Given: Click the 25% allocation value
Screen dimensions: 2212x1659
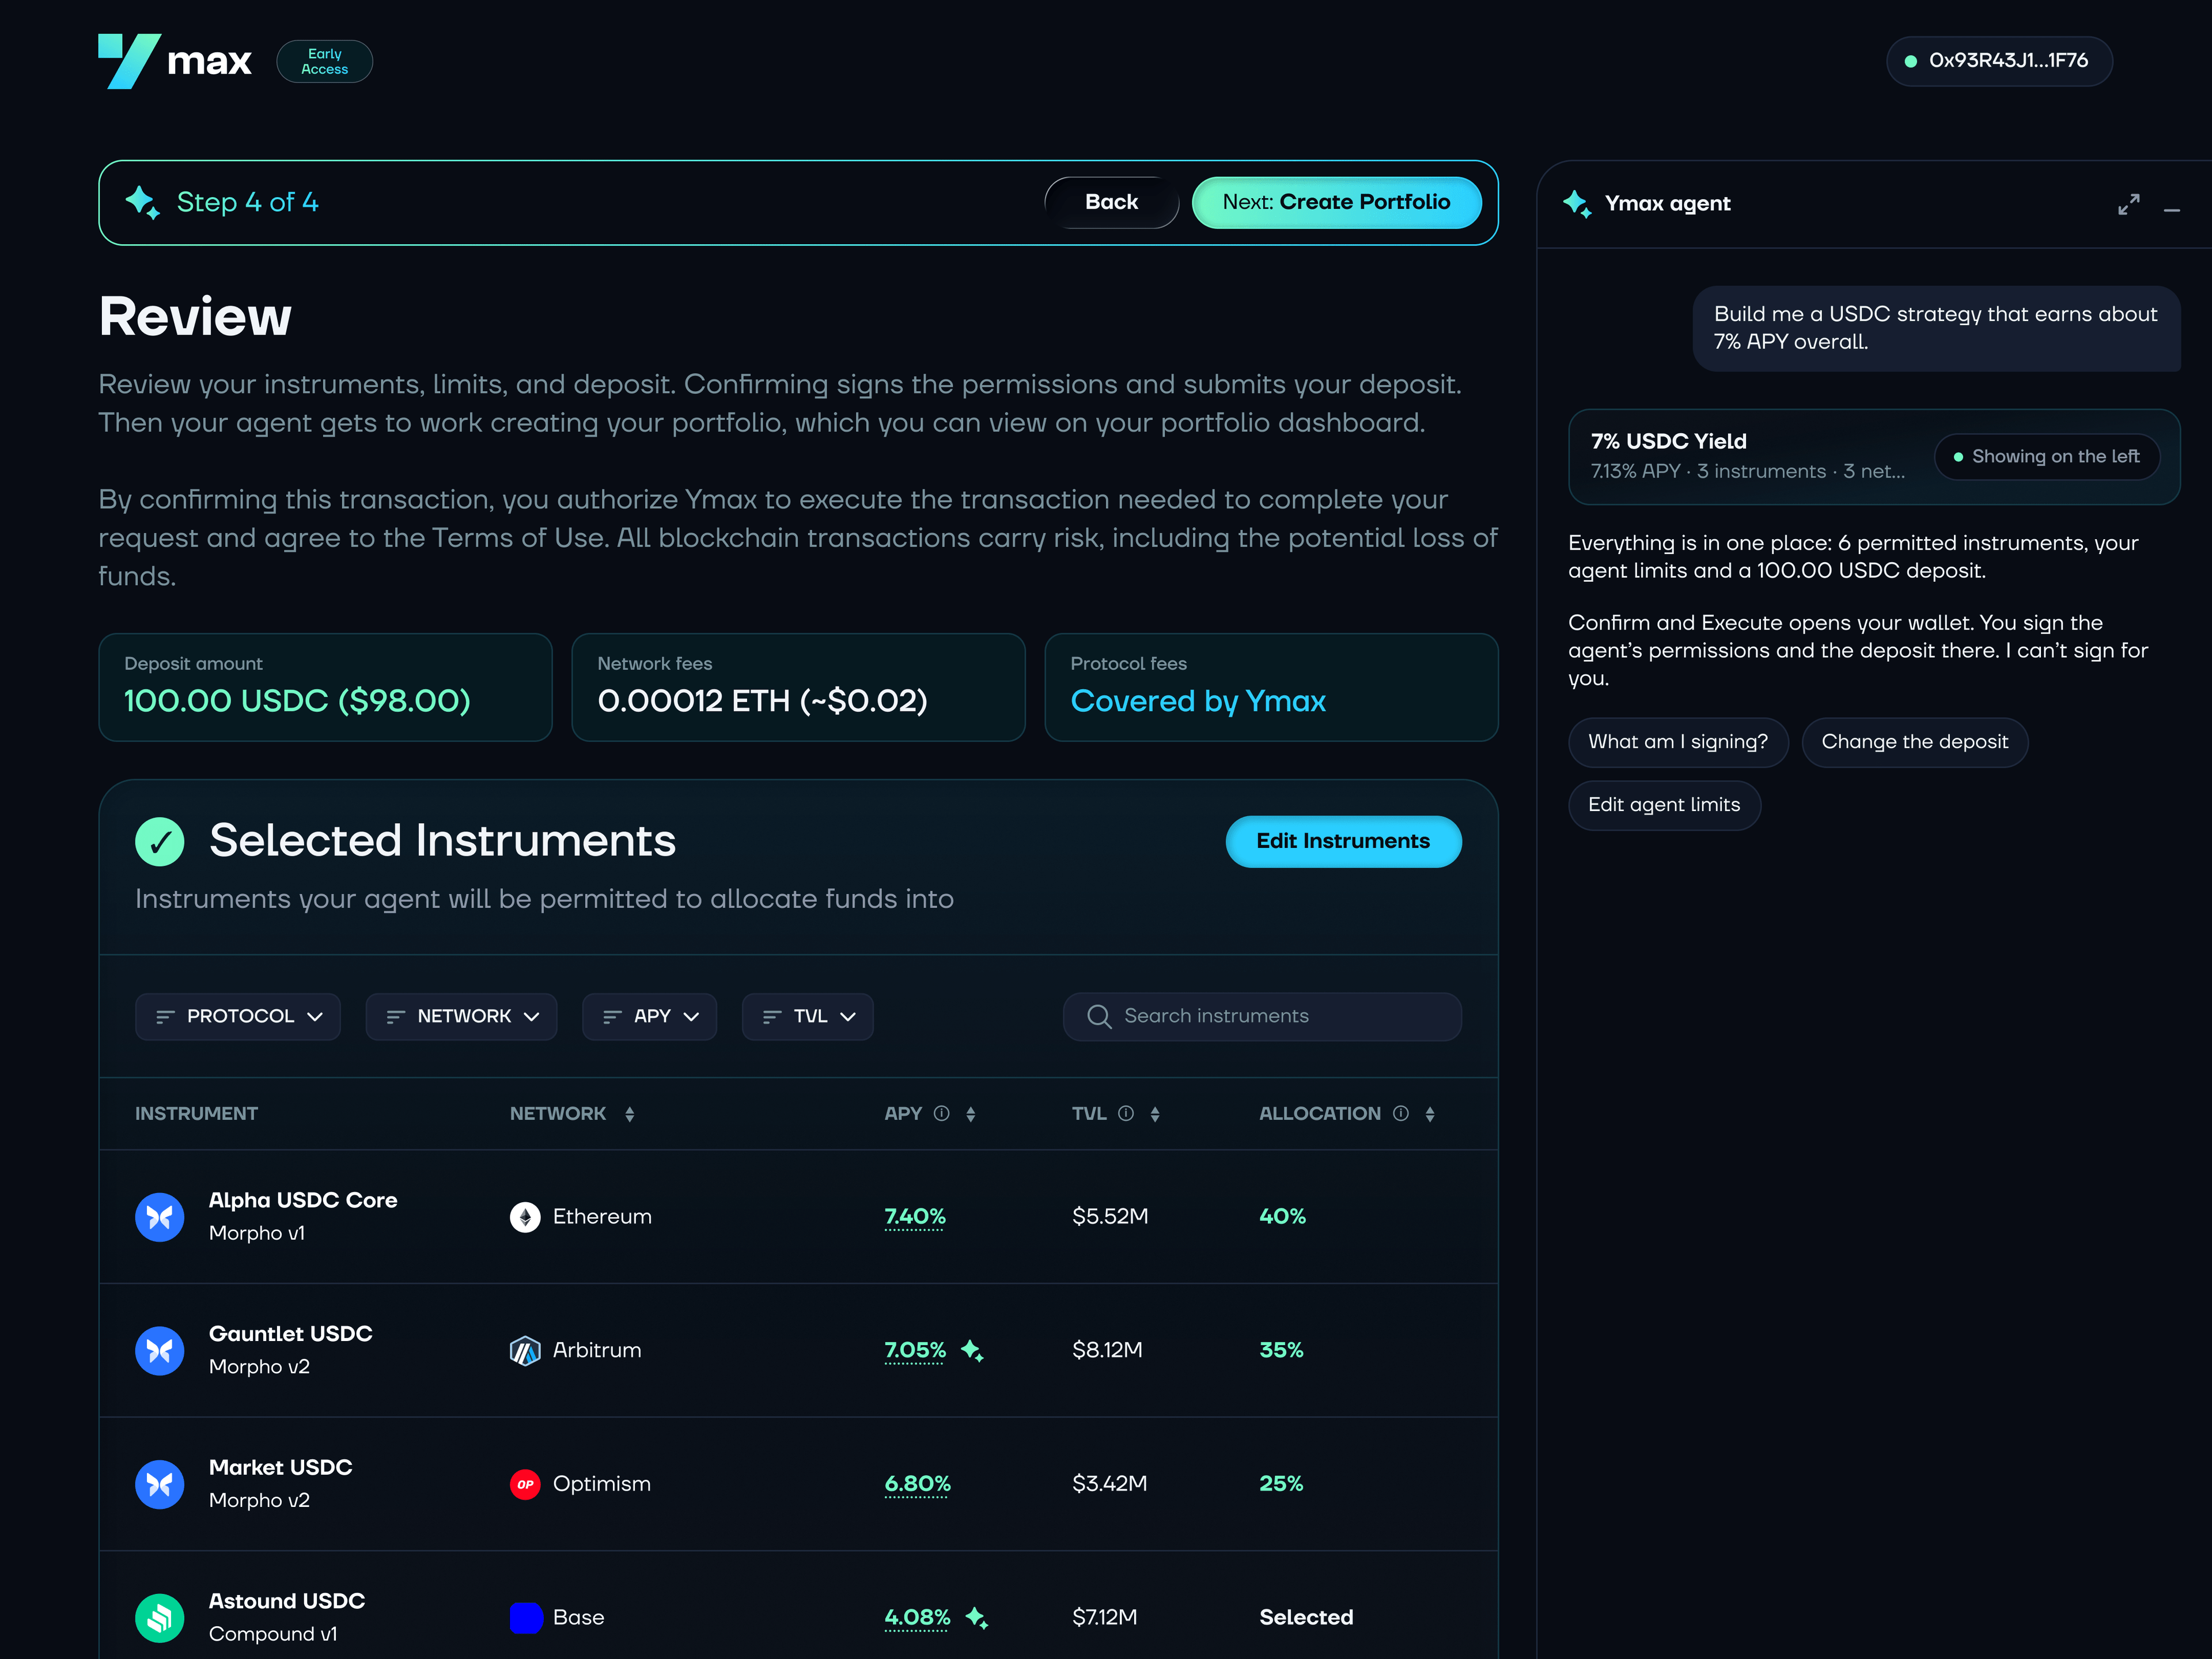Looking at the screenshot, I should [x=1281, y=1484].
